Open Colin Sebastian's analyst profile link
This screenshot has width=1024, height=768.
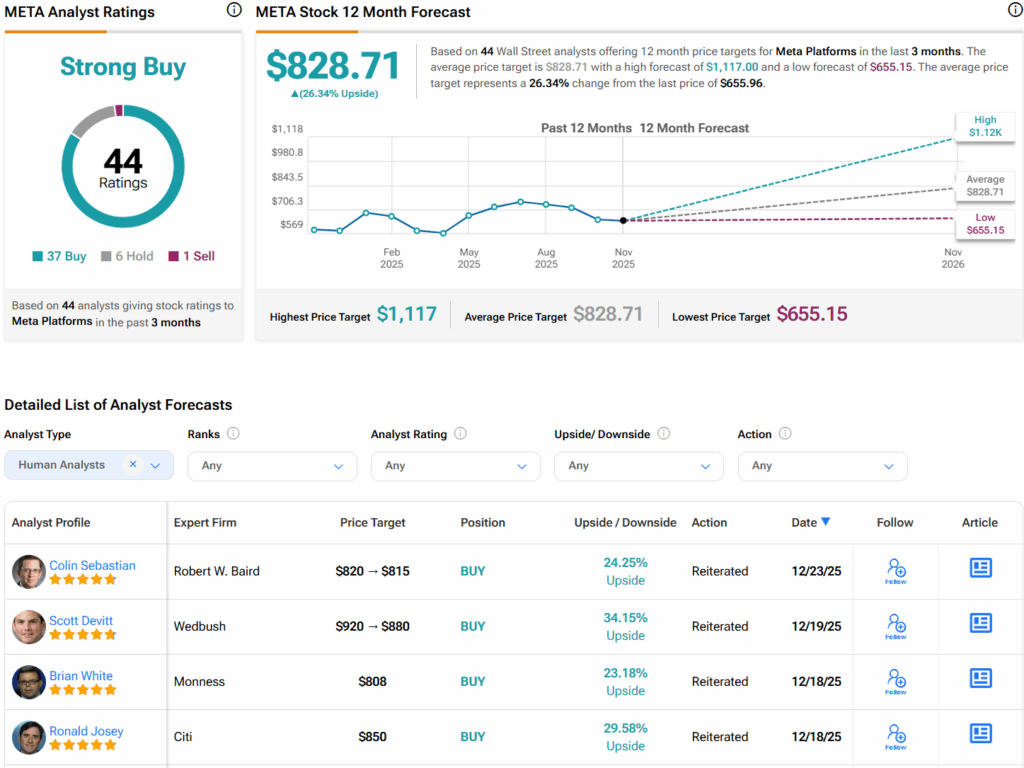[92, 565]
